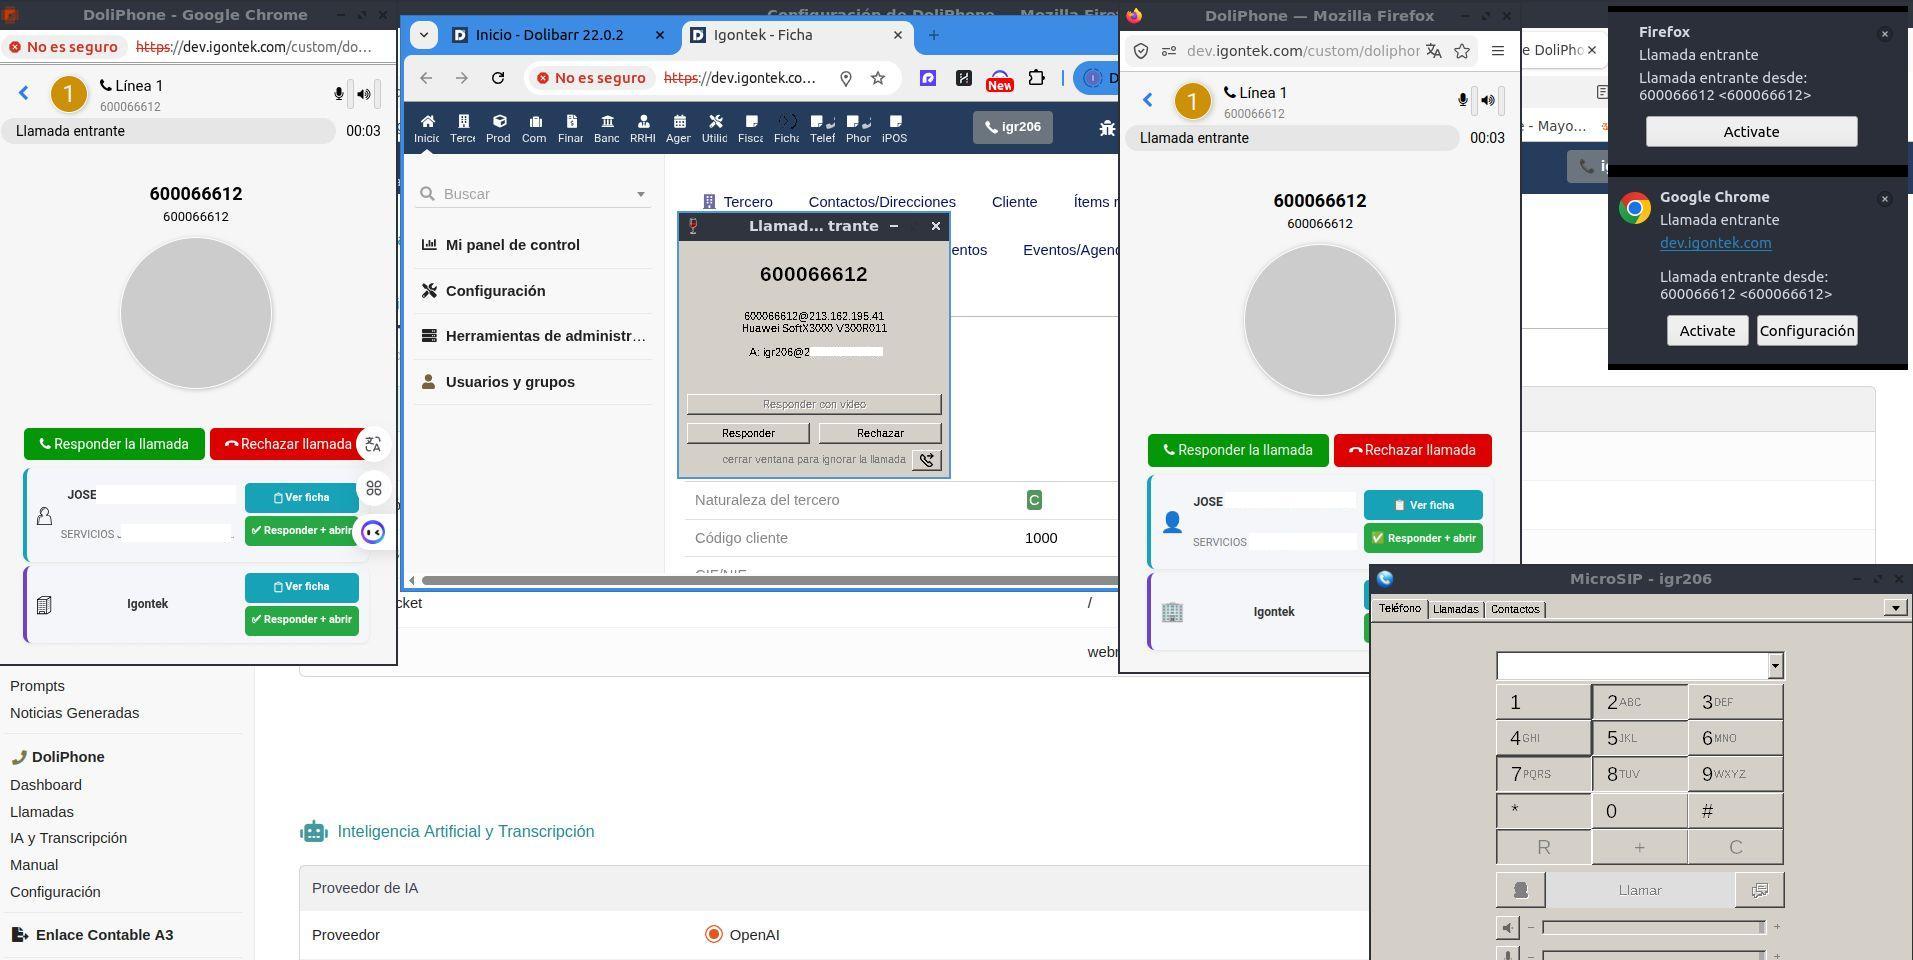Answer call in Chrome DoliPhone window
The image size is (1913, 960).
click(x=114, y=444)
